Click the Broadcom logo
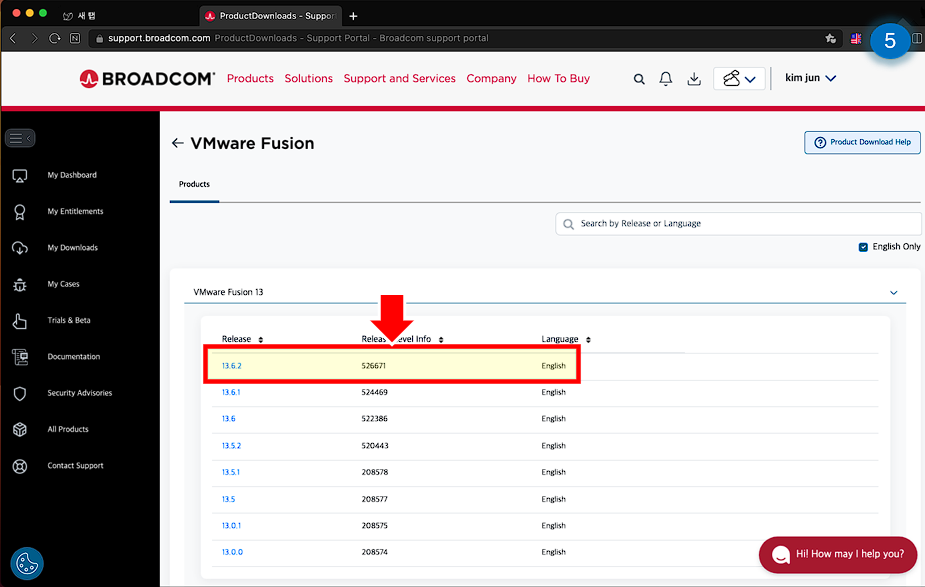 (x=147, y=78)
